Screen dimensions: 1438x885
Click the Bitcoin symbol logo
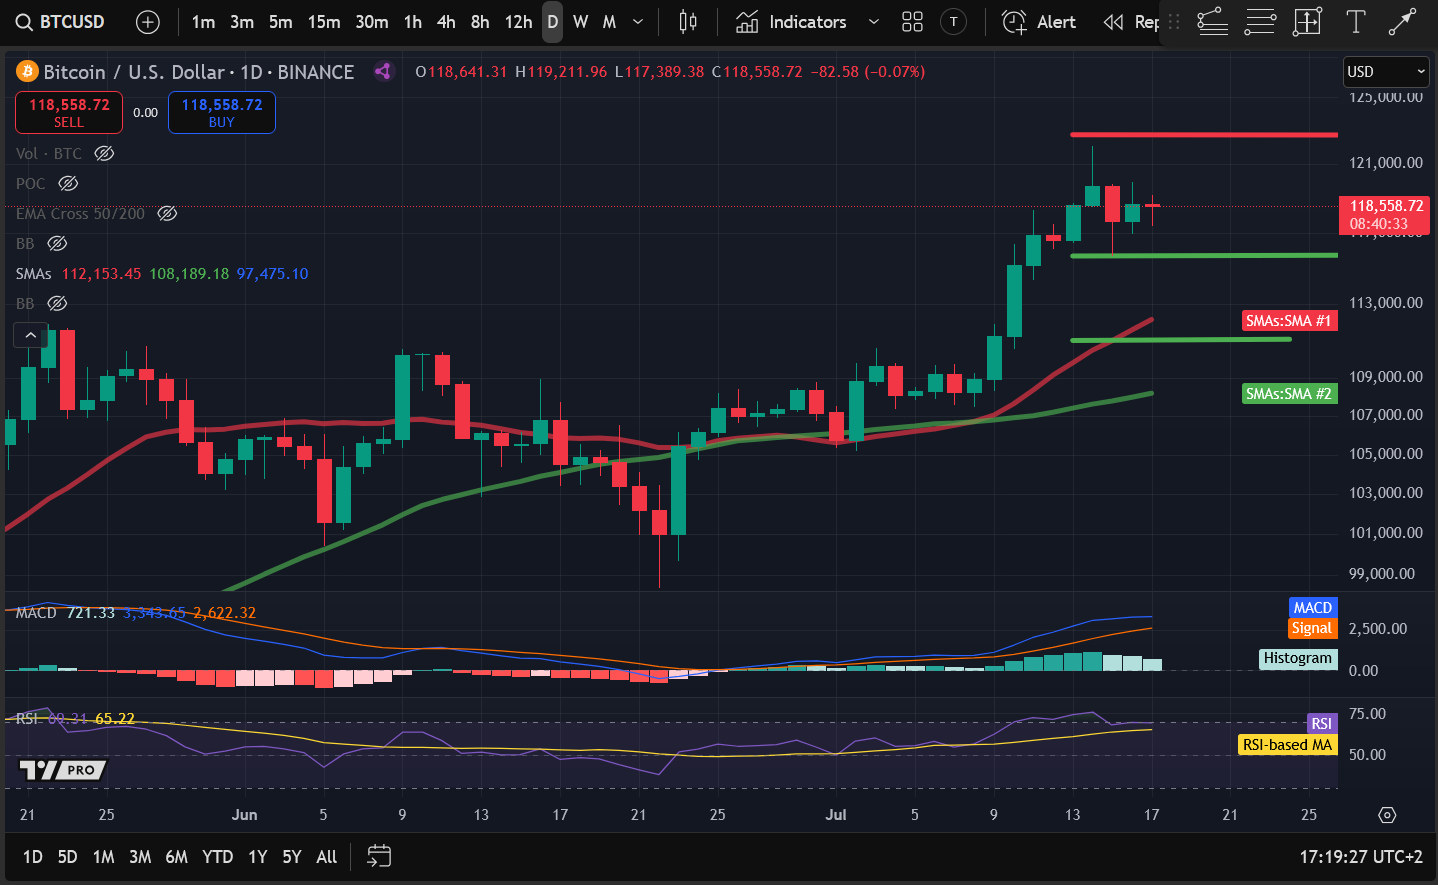[27, 72]
